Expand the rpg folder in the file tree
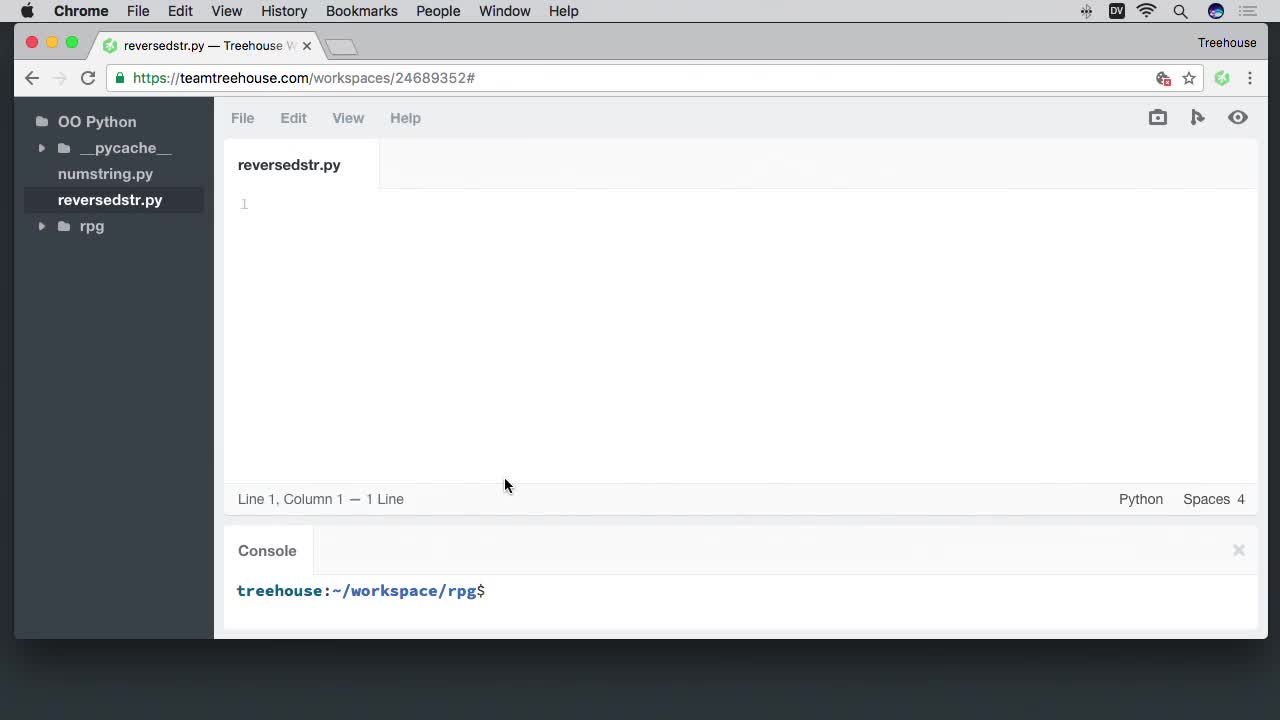 tap(41, 226)
